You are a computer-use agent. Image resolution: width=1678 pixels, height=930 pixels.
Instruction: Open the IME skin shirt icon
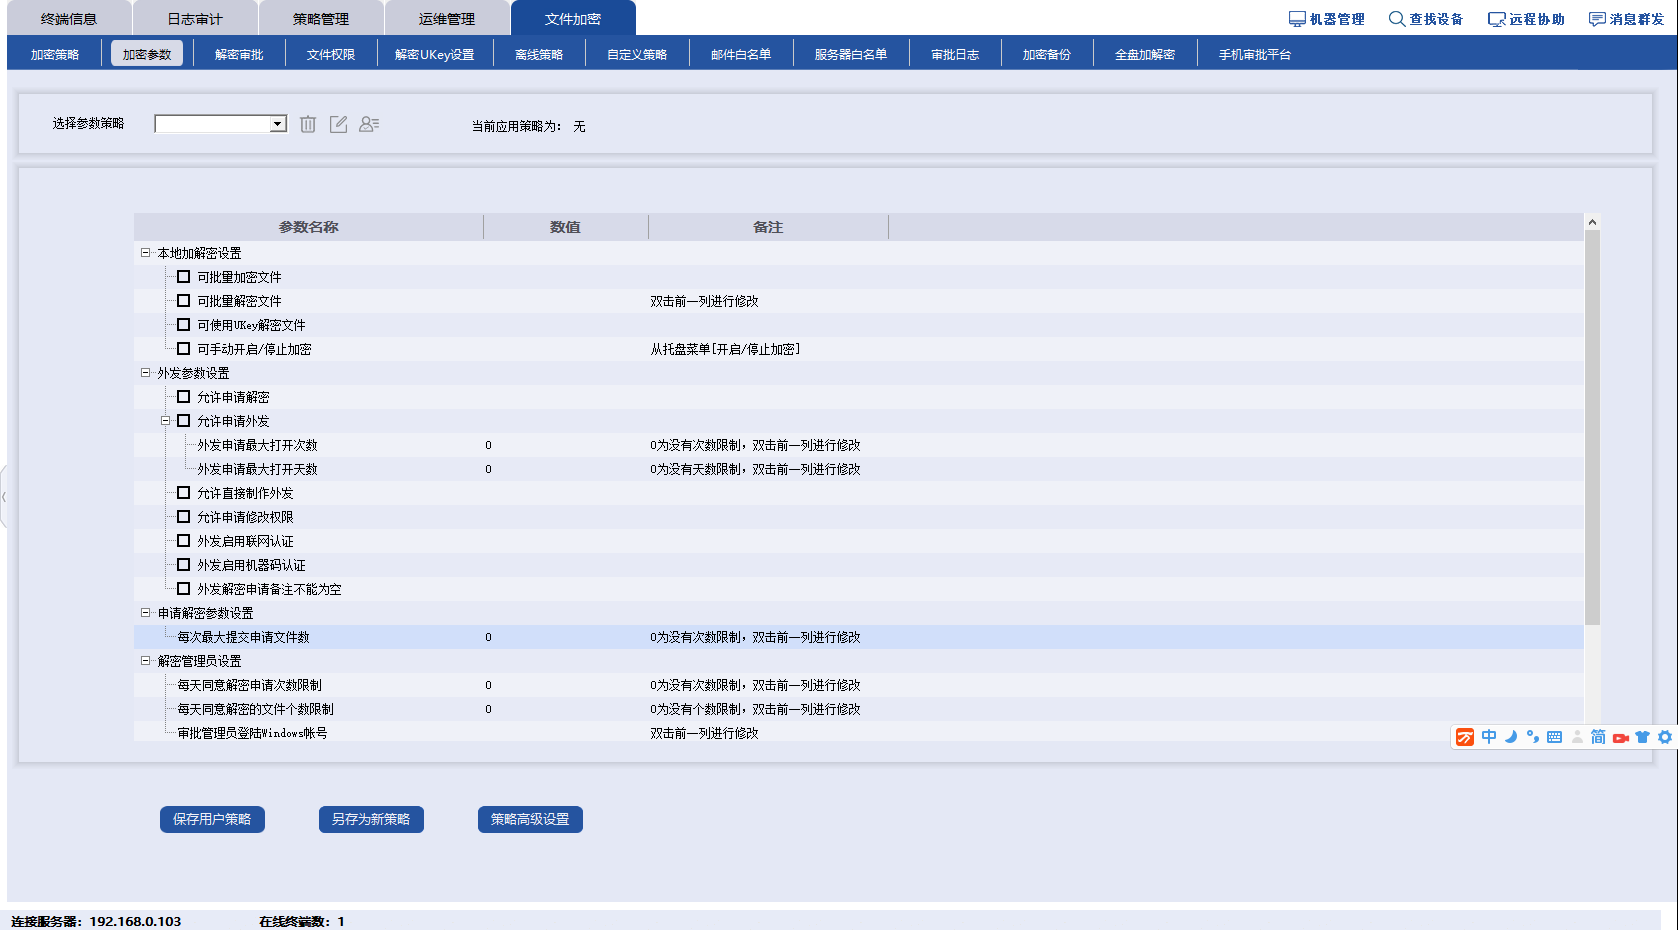click(1642, 737)
